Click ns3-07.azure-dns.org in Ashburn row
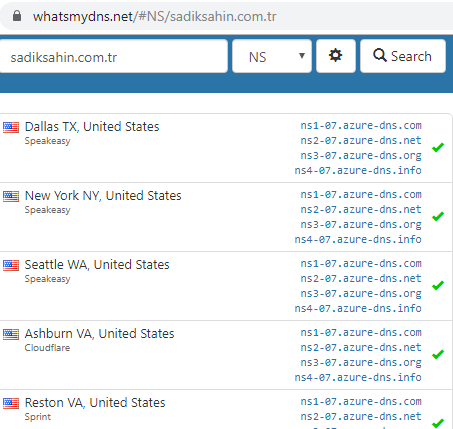Image resolution: width=453 pixels, height=429 pixels. click(361, 363)
